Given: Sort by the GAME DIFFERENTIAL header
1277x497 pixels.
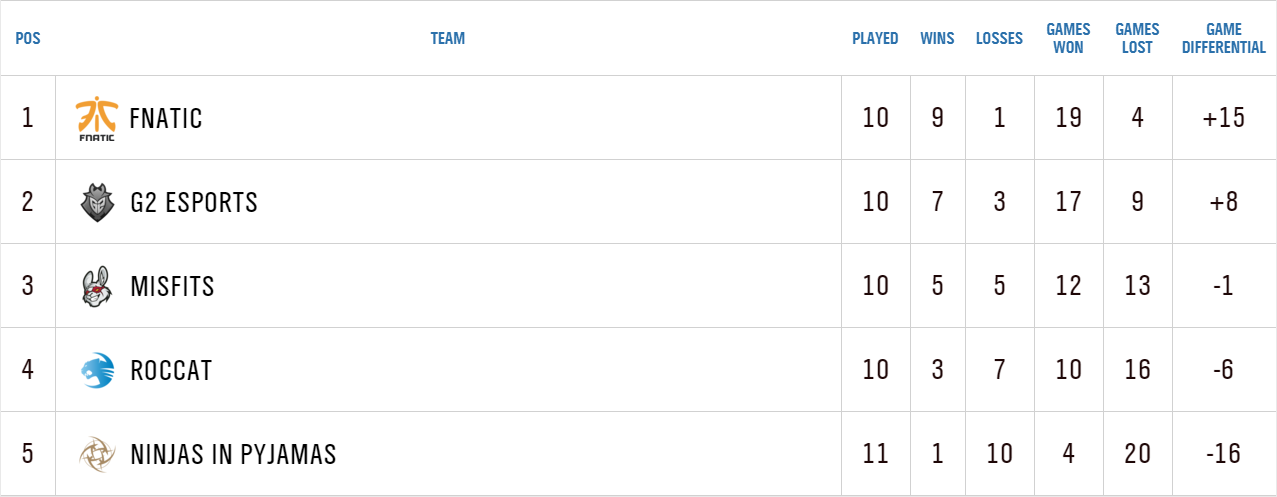Looking at the screenshot, I should coord(1224,39).
